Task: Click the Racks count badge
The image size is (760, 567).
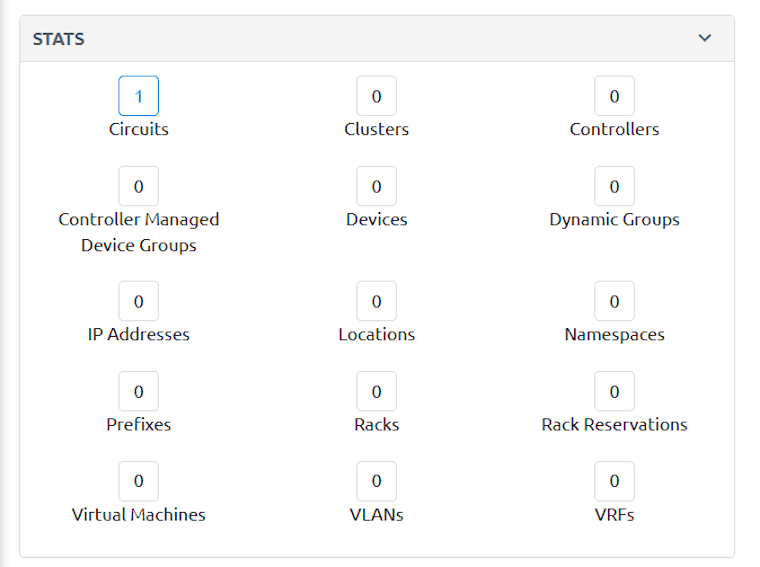Action: pos(376,391)
